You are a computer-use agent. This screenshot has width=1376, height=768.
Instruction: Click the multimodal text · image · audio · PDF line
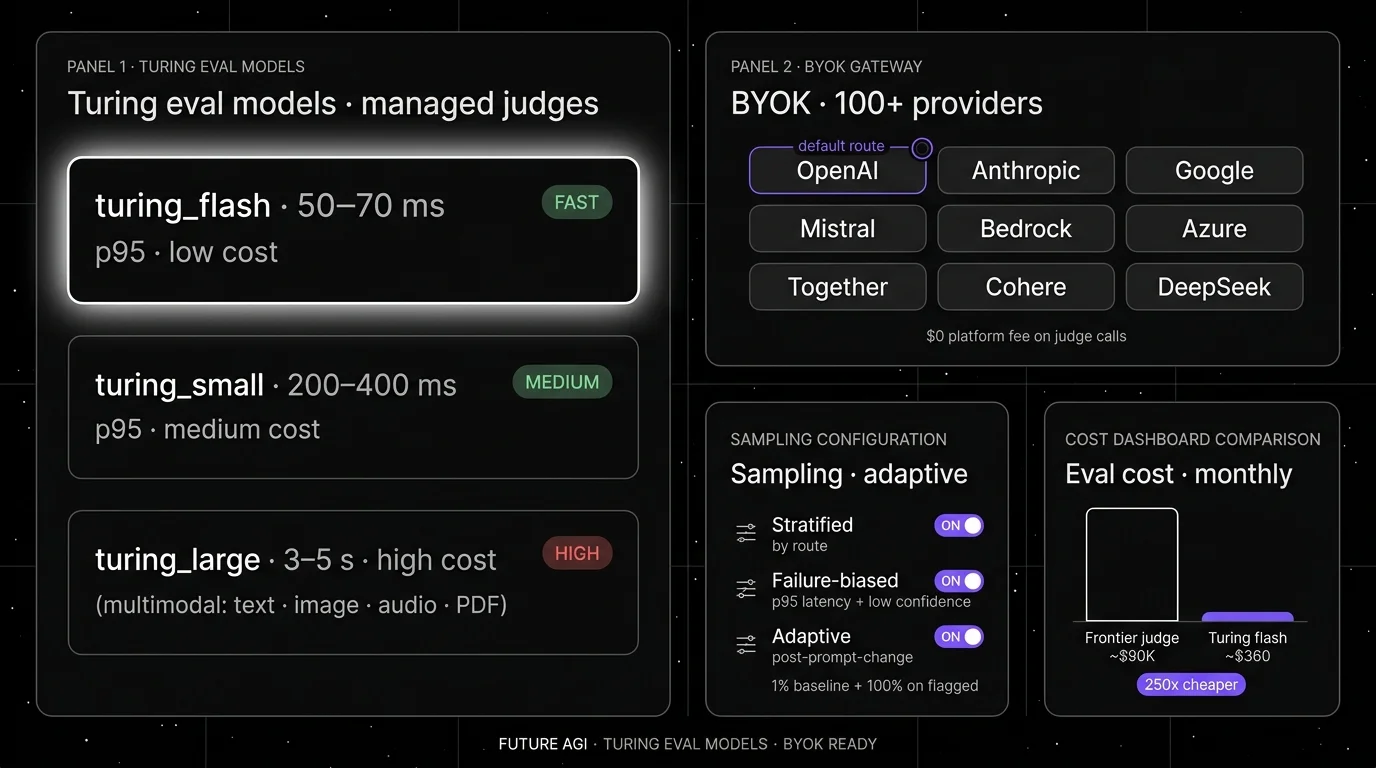coord(301,605)
